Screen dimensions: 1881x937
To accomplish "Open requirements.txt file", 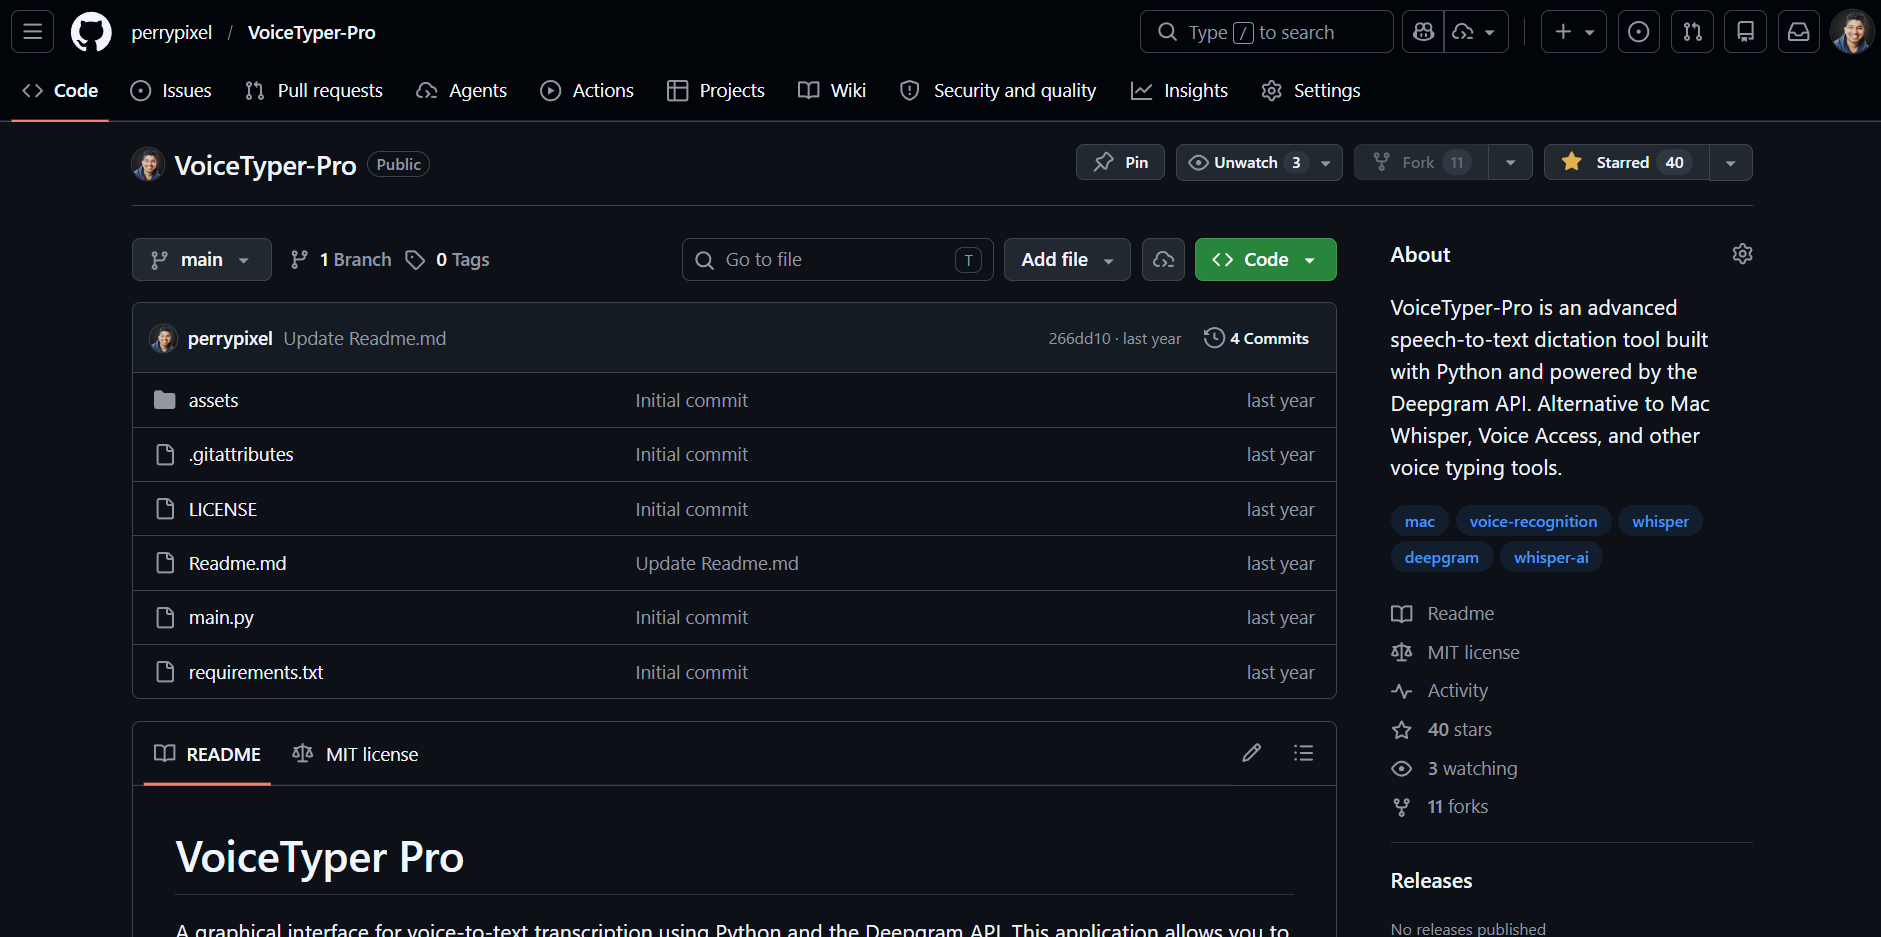I will (256, 672).
